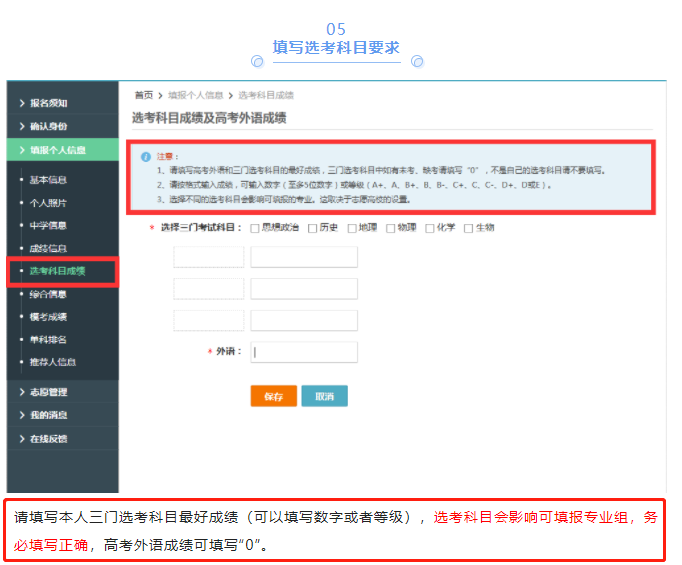
Task: Focus the 外语 score input field
Action: pyautogui.click(x=304, y=352)
